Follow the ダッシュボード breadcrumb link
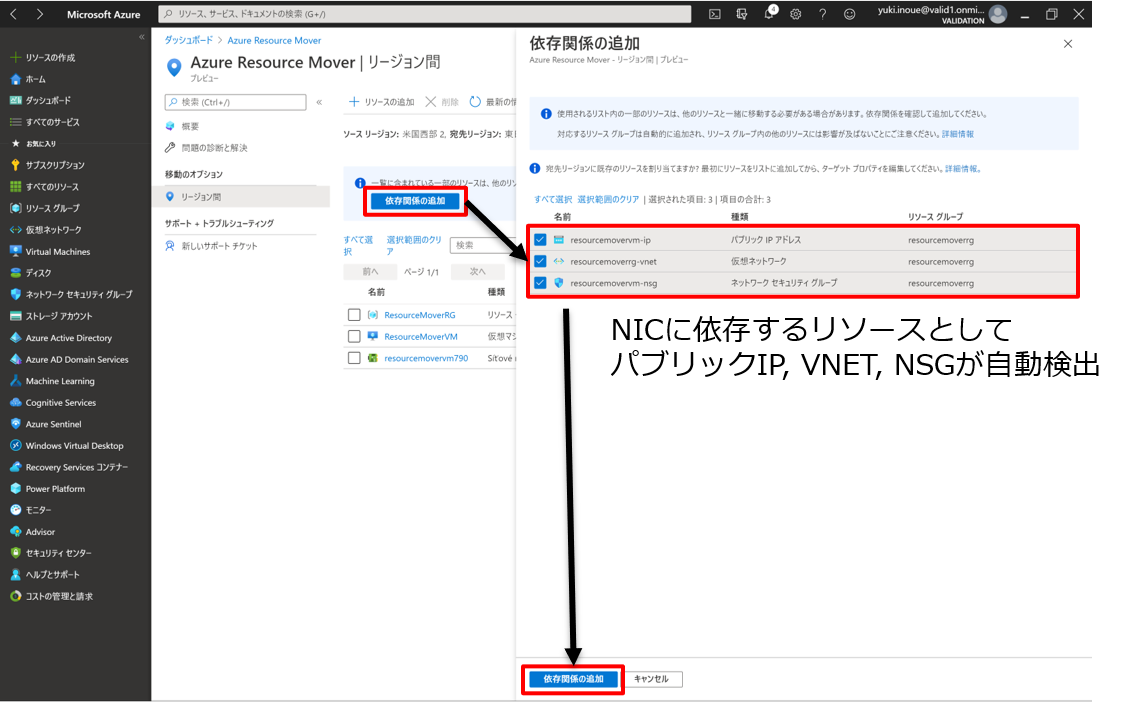 click(x=189, y=41)
